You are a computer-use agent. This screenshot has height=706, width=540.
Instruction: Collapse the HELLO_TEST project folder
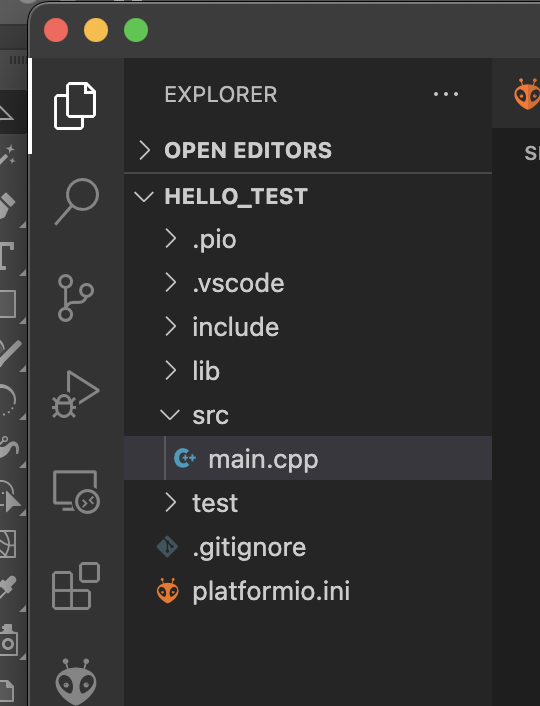308,196
